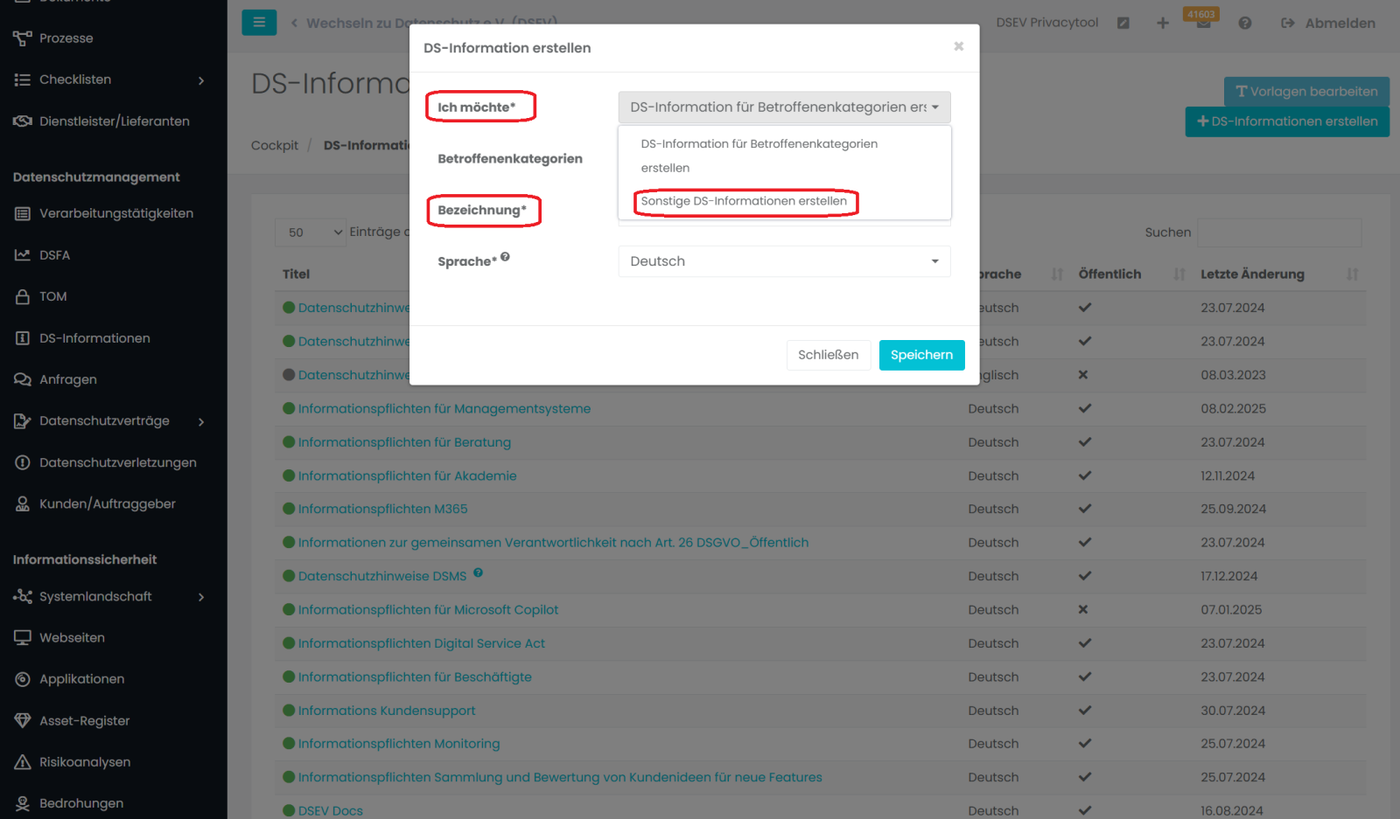Click the Sprache help tooltip icon
The image size is (1400, 819).
pos(505,257)
